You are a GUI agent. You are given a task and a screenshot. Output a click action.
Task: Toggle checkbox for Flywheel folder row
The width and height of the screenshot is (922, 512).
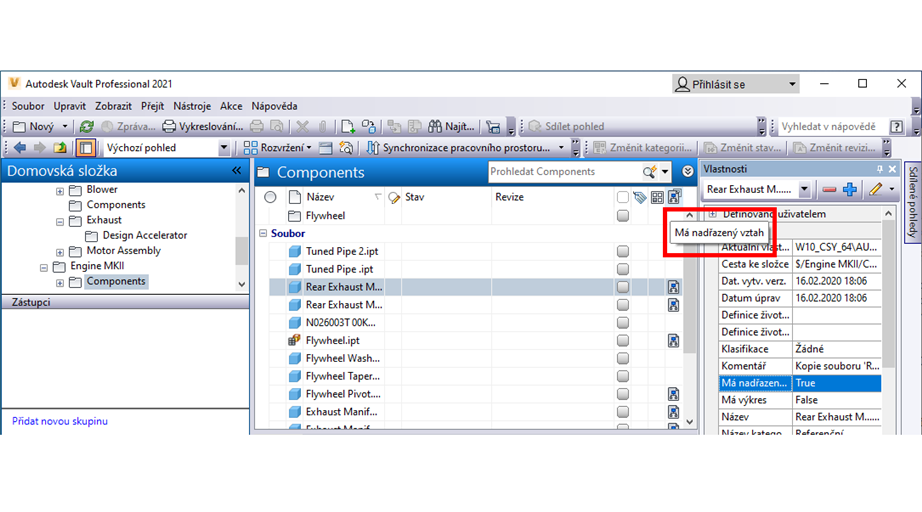click(x=623, y=216)
